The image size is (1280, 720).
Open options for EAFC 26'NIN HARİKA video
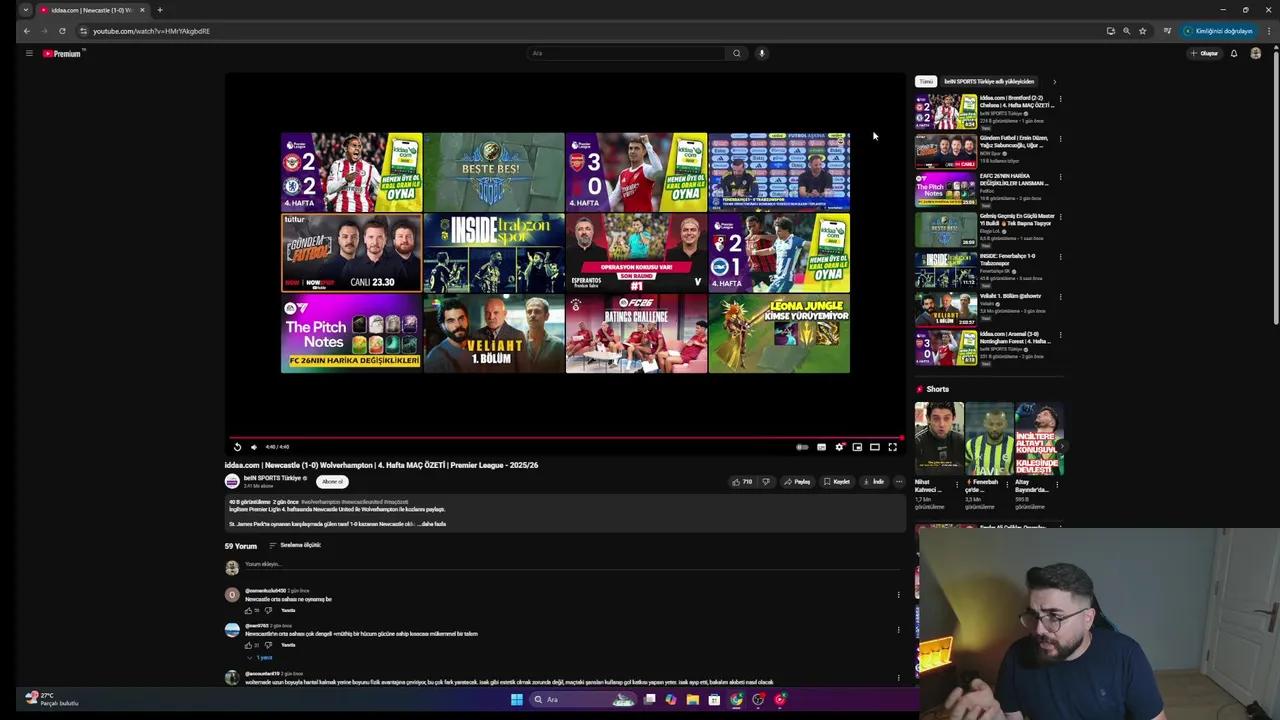(1060, 178)
